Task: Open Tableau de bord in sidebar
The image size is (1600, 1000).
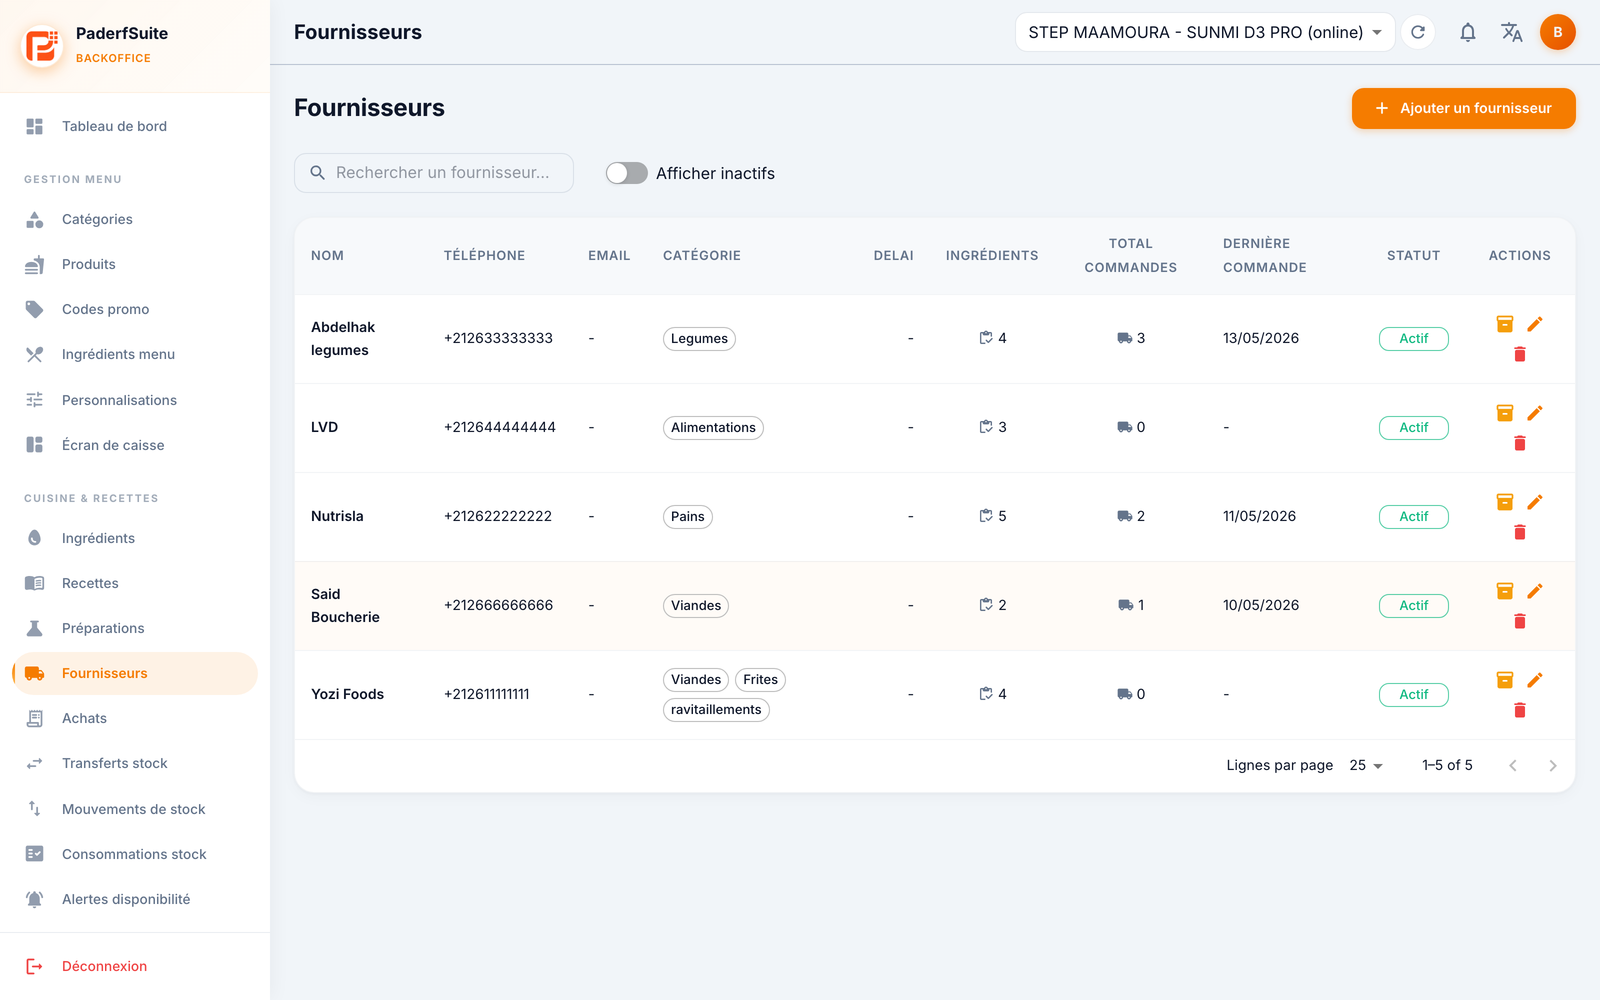Action: click(135, 126)
